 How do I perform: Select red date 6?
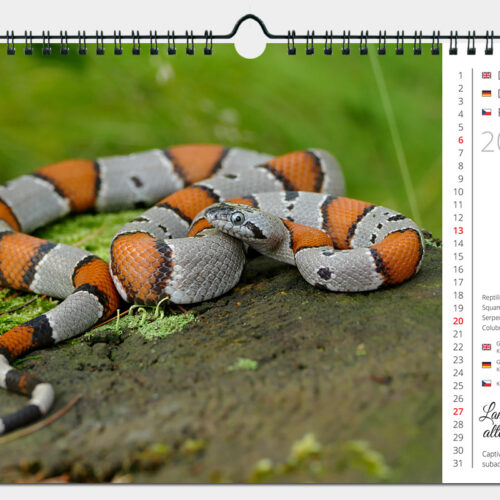460,140
